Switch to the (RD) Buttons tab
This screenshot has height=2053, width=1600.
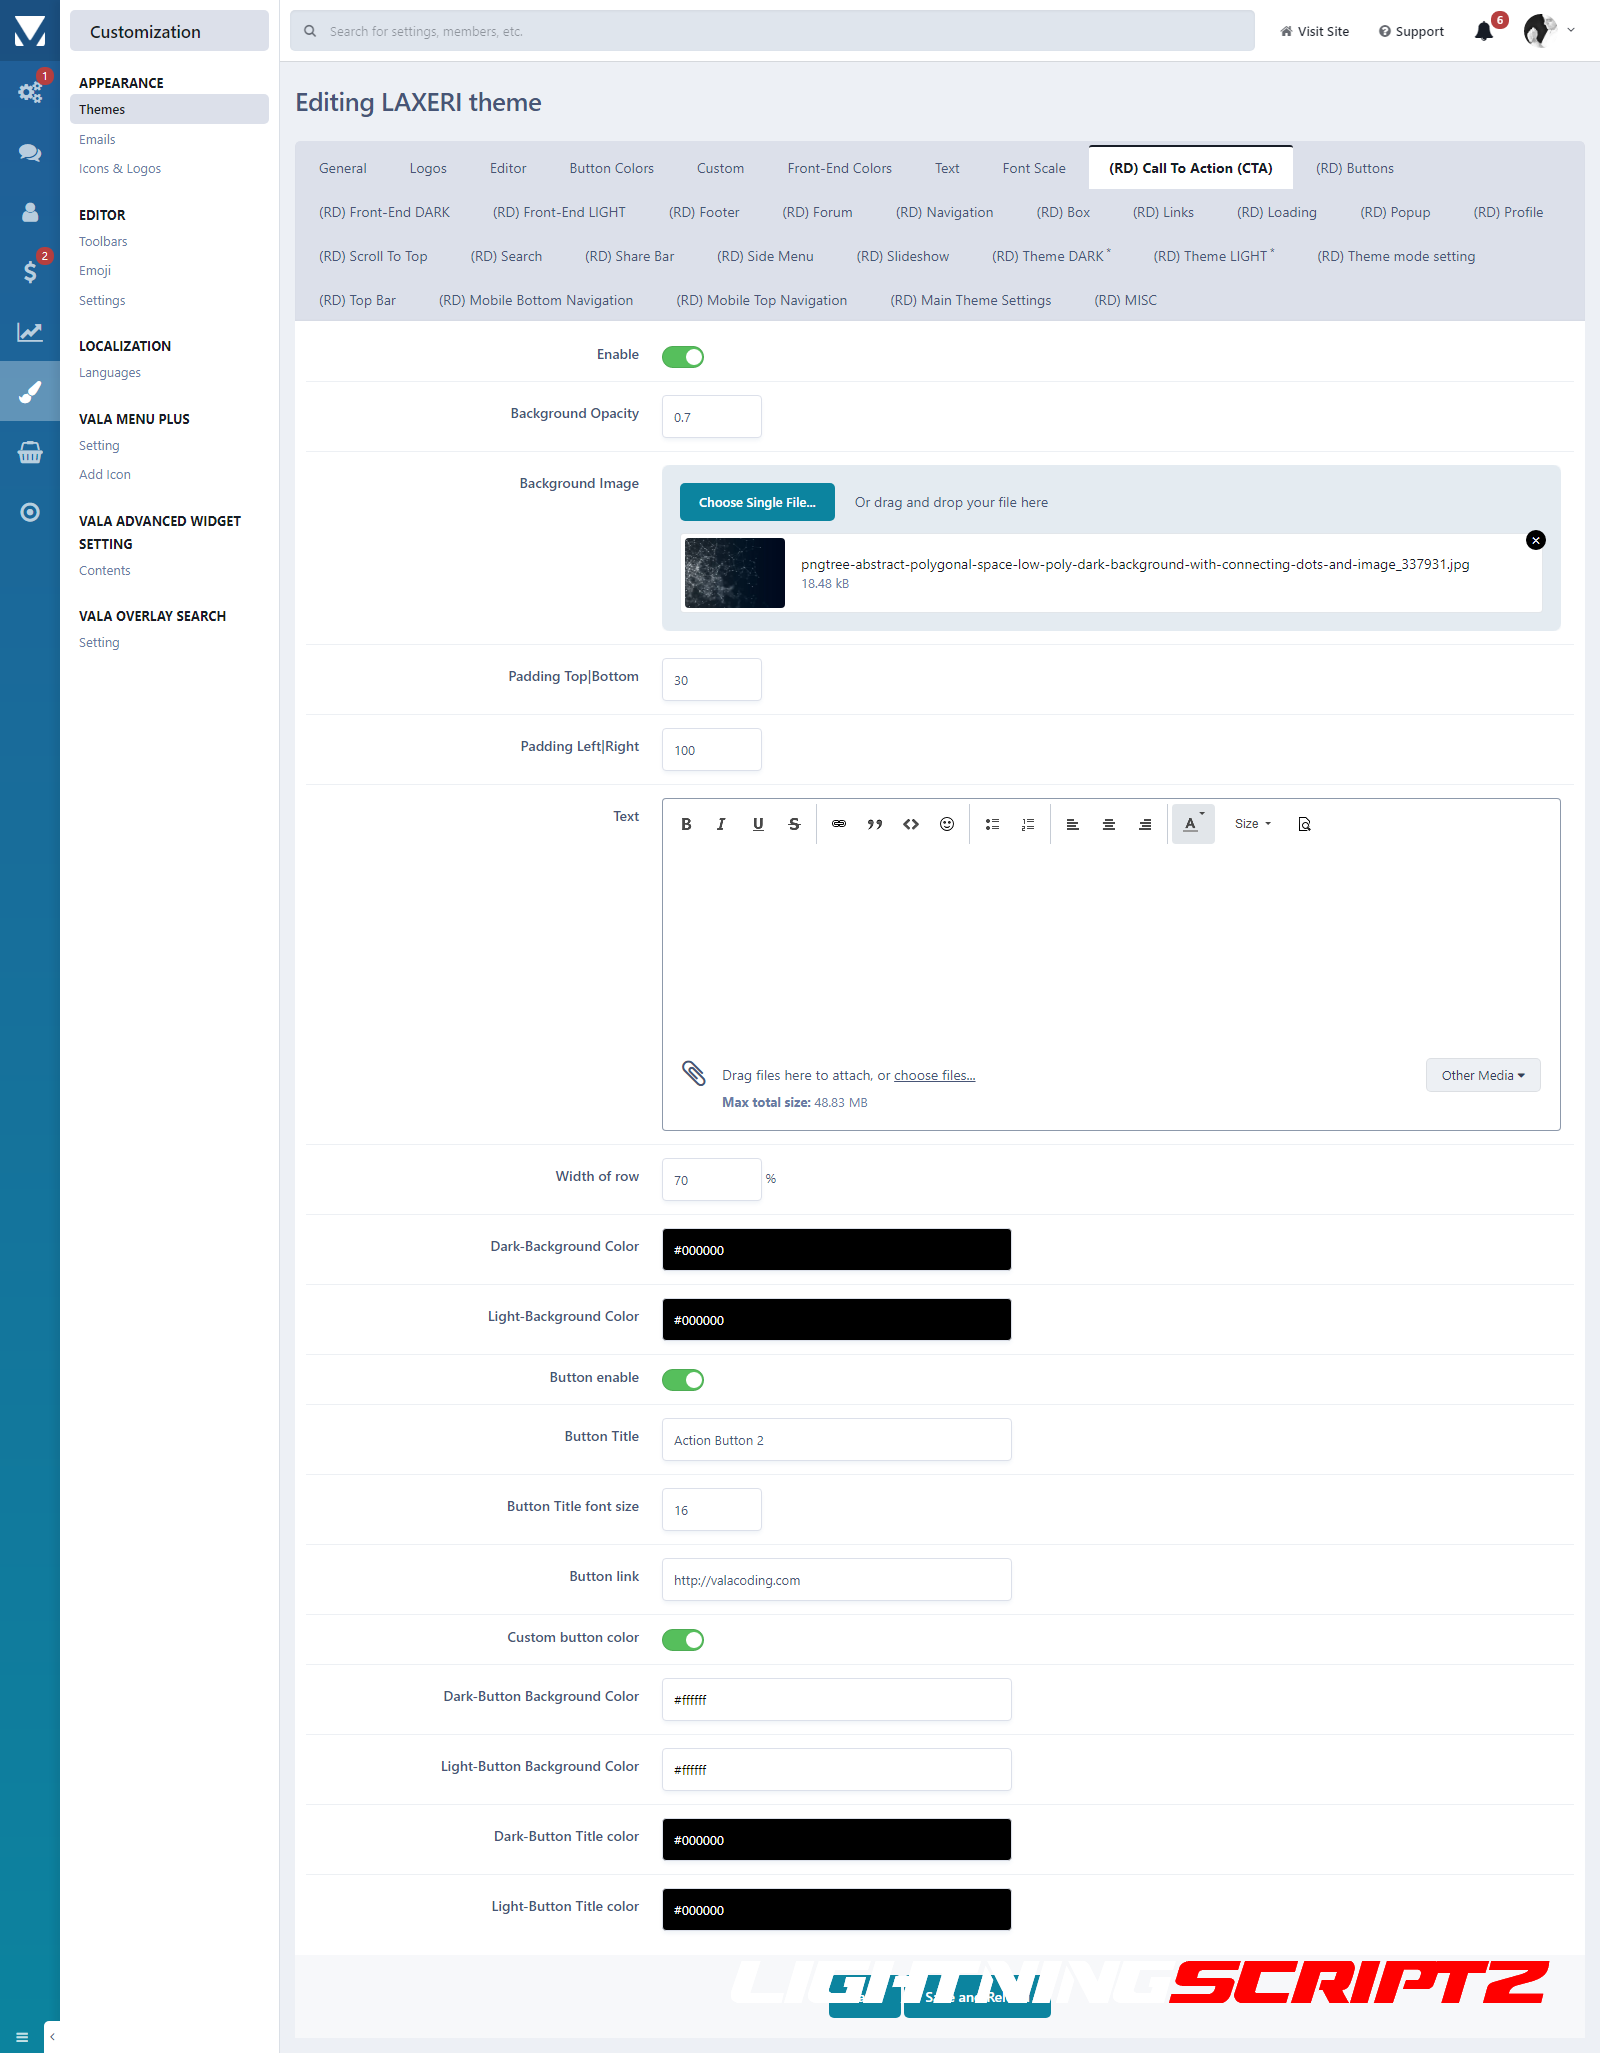click(x=1354, y=168)
